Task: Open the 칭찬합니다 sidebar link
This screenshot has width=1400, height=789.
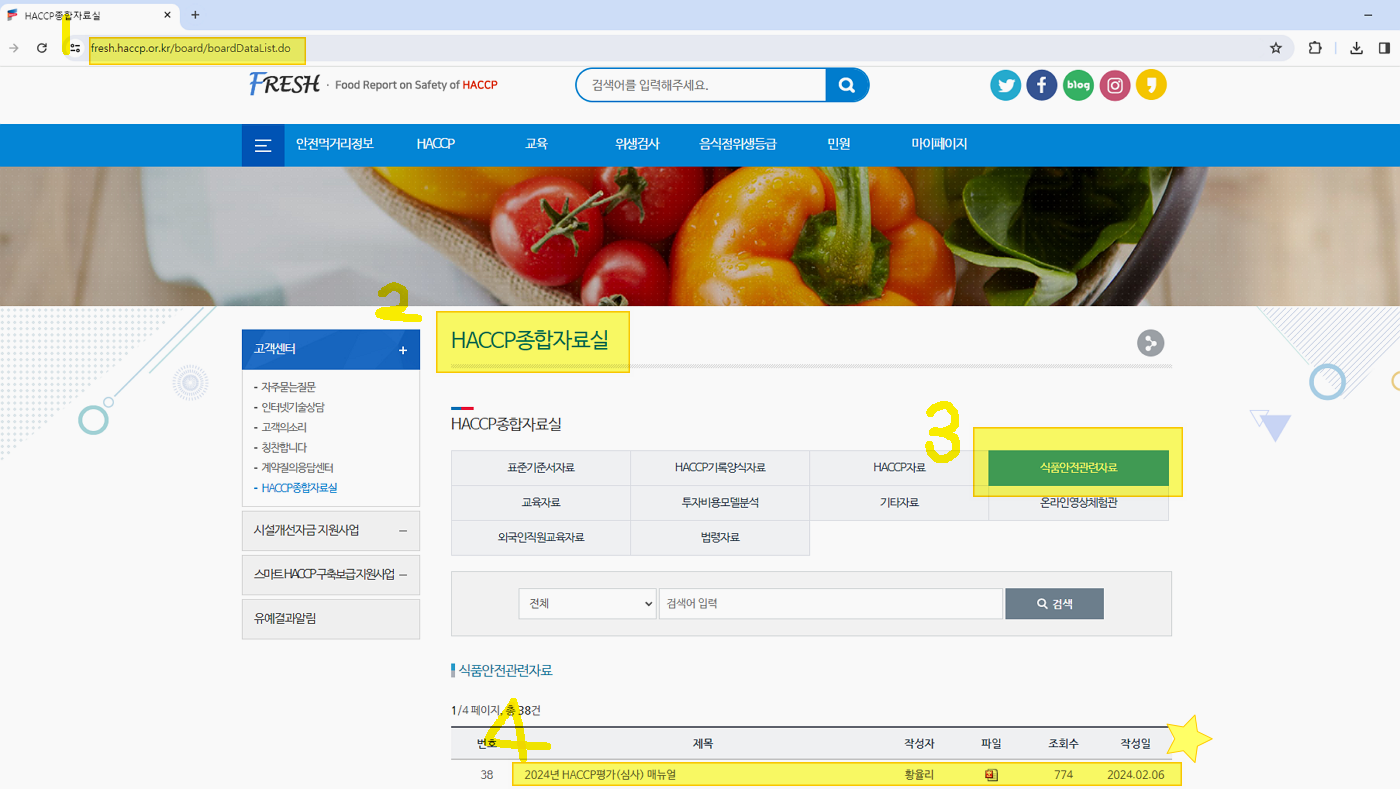Action: 284,447
